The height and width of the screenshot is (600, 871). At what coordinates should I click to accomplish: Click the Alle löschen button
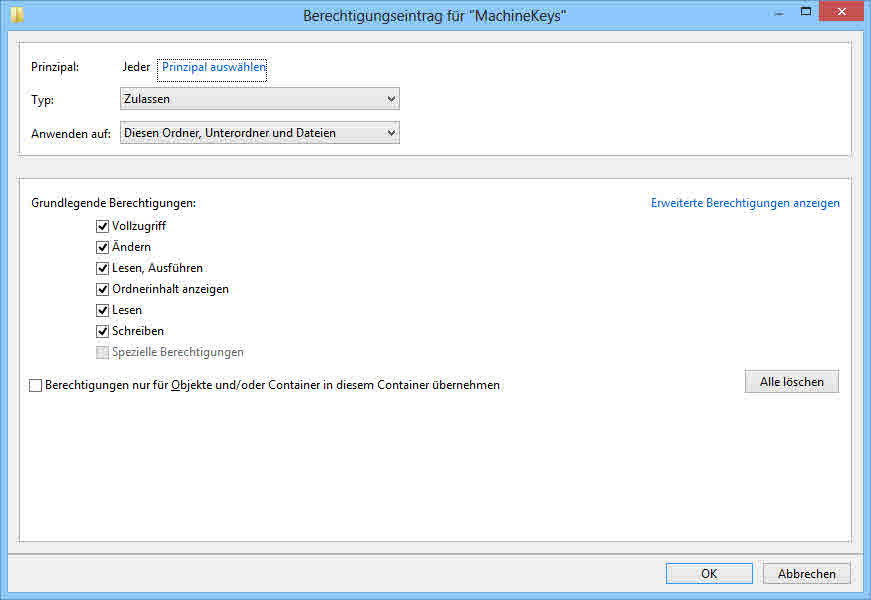[792, 382]
